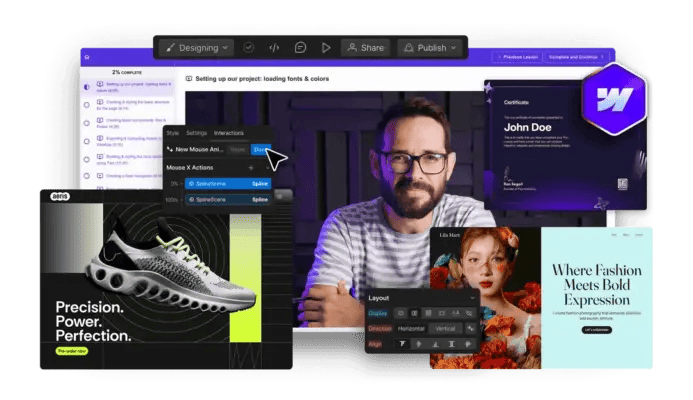Toggle circle beside 'Creating & styling the basic structure'
This screenshot has width=693, height=400.
[87, 105]
